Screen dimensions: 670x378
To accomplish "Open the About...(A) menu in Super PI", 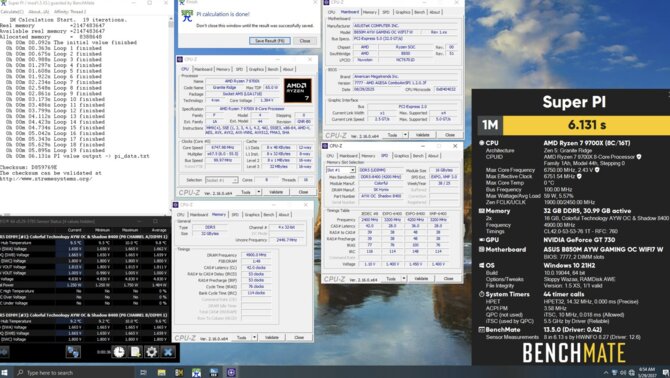I will coord(38,12).
